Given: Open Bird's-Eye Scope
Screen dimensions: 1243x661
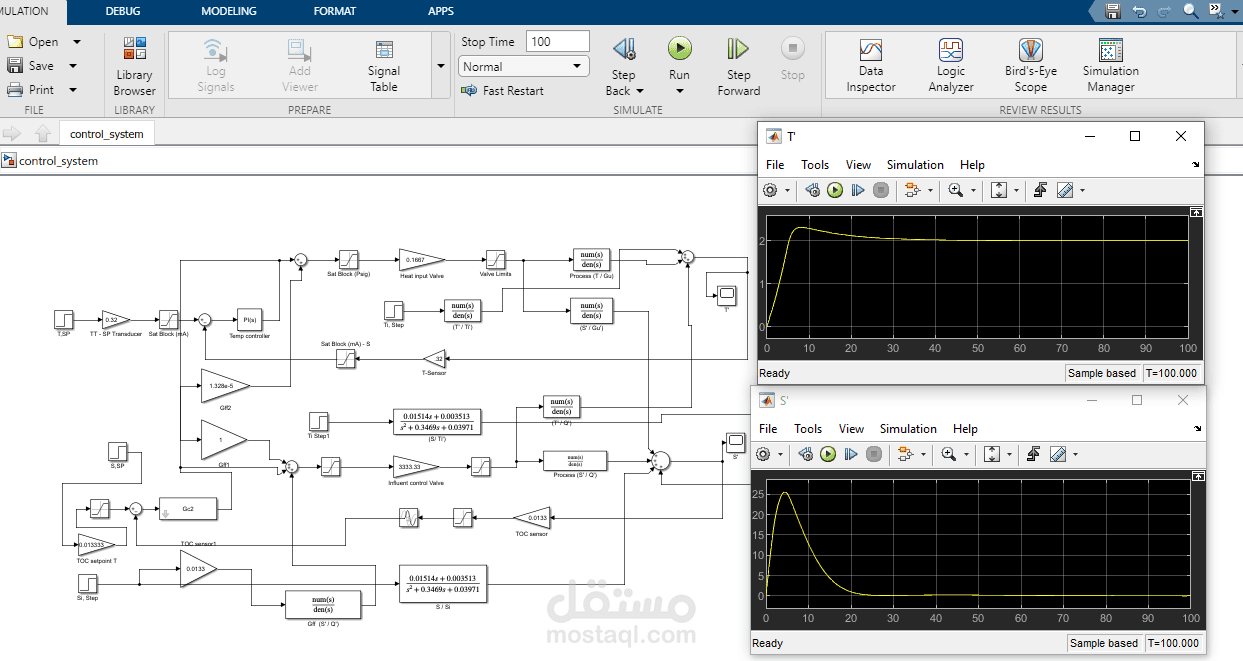Looking at the screenshot, I should click(1030, 66).
